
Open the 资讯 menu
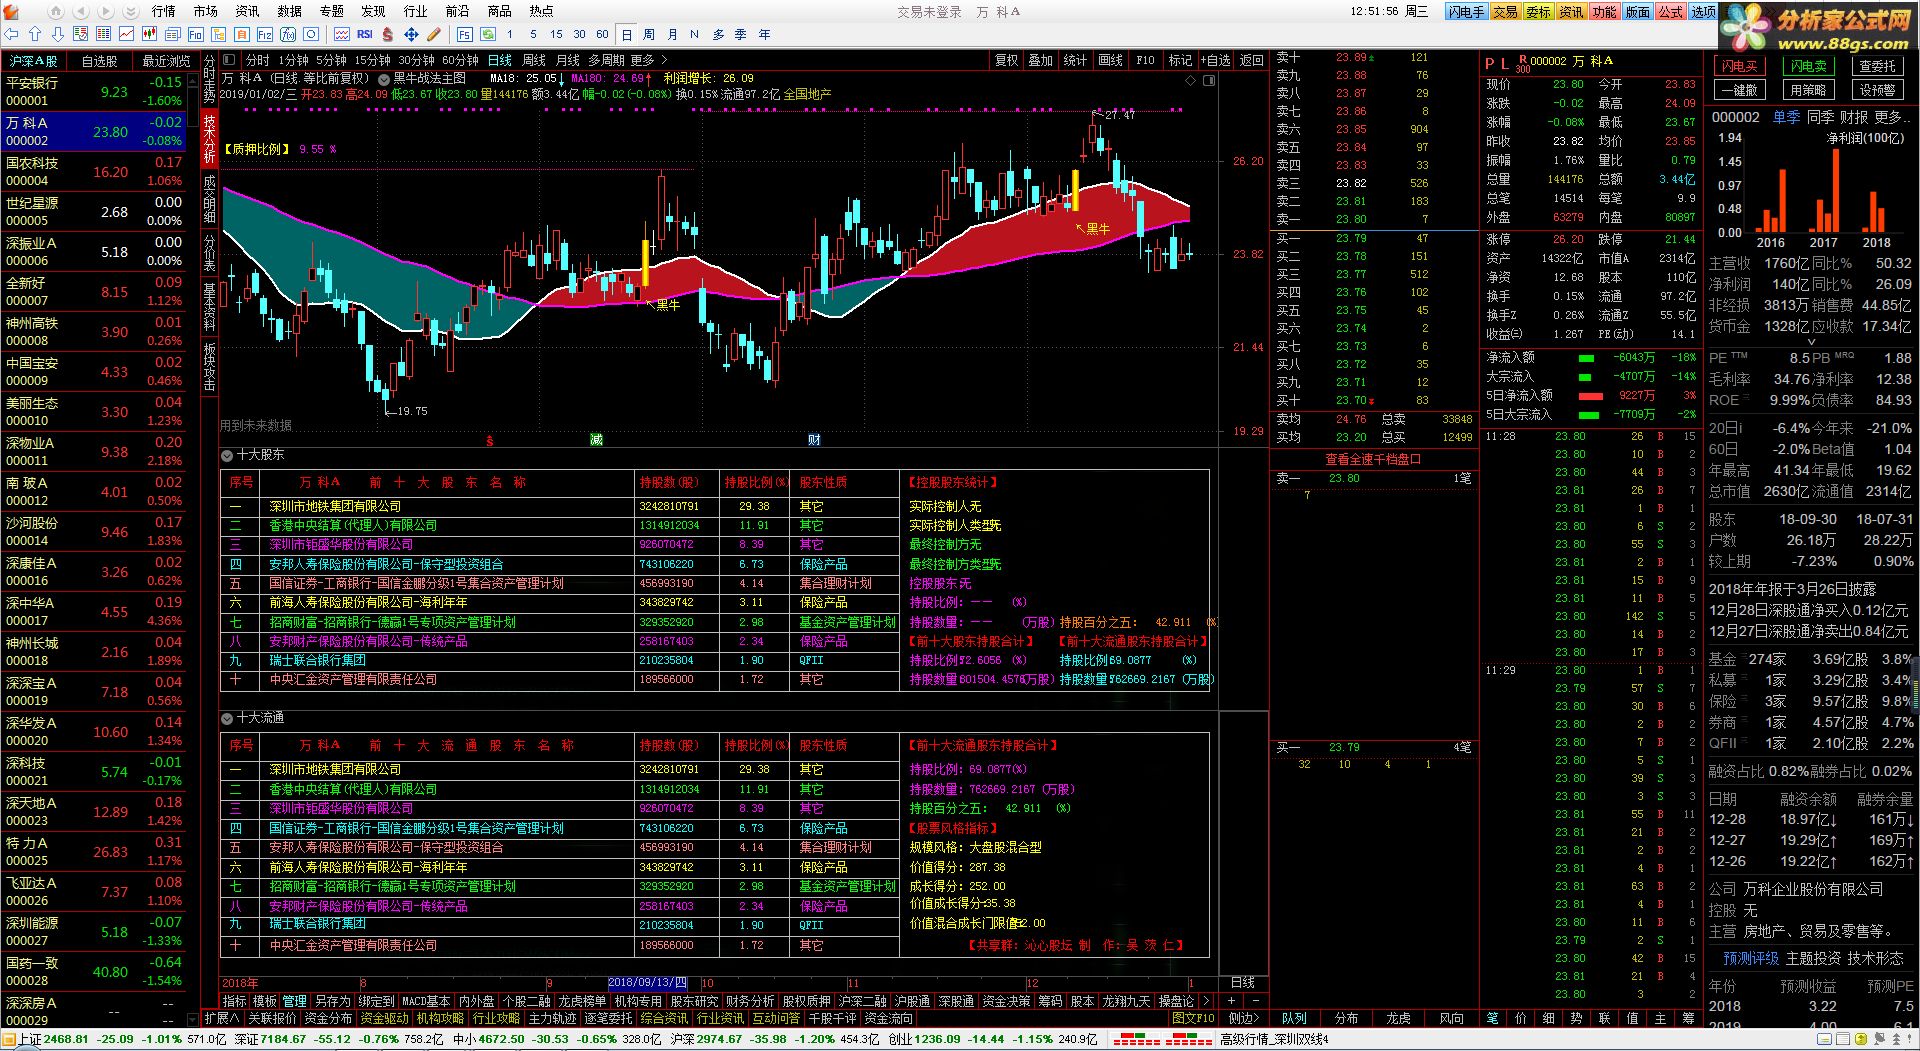[247, 11]
